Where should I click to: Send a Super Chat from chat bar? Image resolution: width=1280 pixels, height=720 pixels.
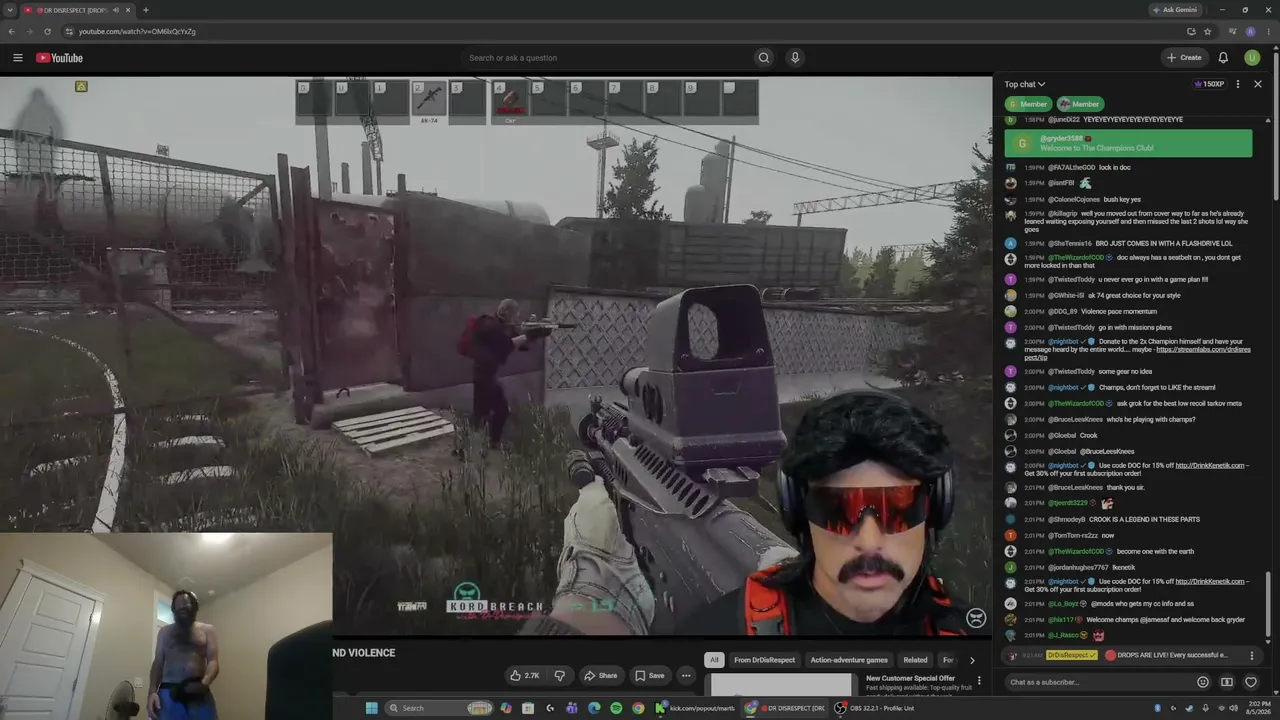coord(1227,682)
